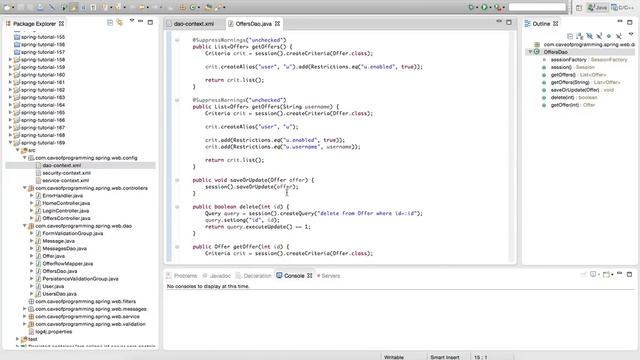Viewport: 640px width, 360px height.
Task: Toggle Hide Fields in Outline toolbar
Action: [x=589, y=36]
